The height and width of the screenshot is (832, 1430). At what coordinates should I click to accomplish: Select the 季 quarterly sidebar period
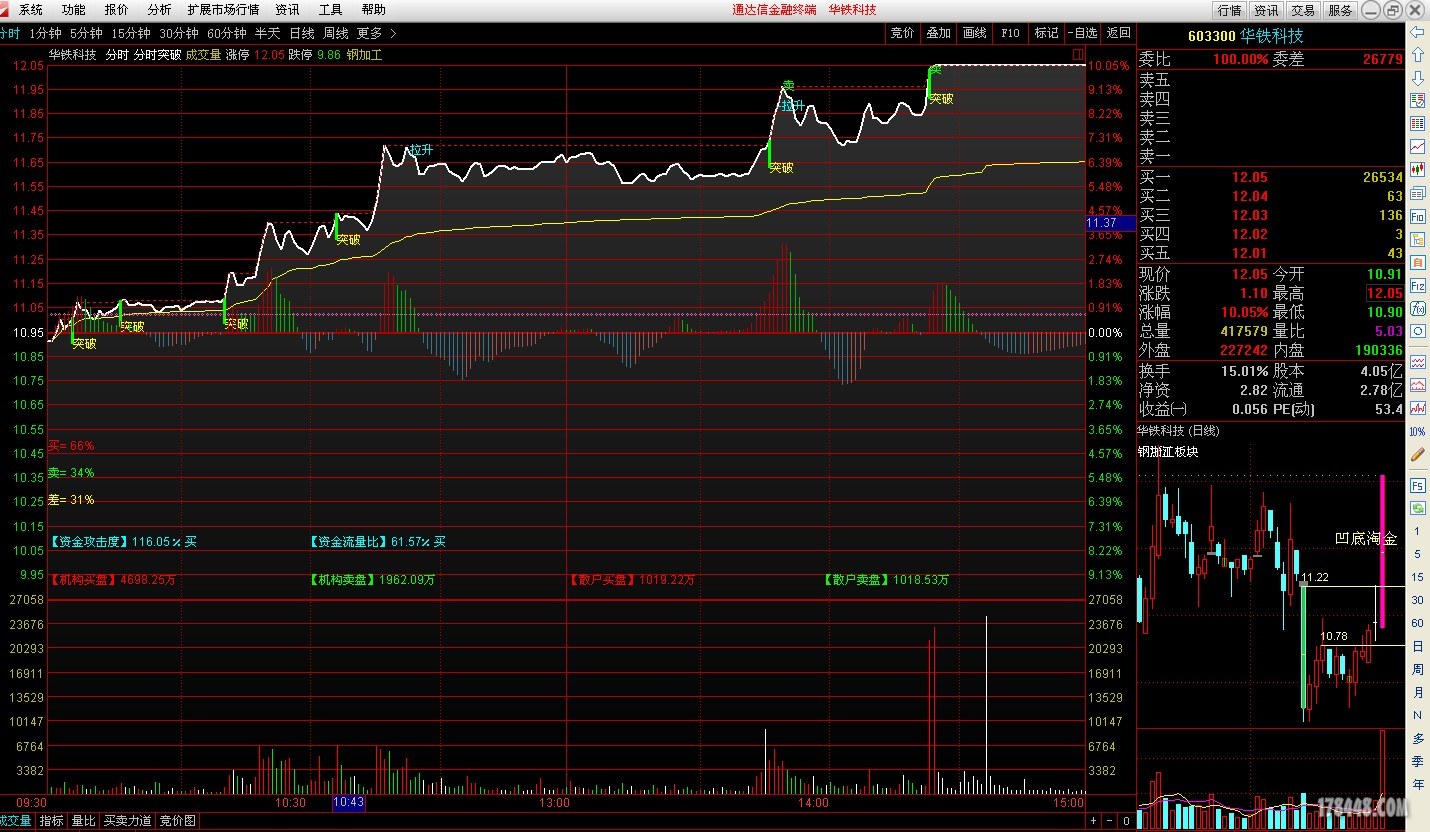click(1417, 761)
